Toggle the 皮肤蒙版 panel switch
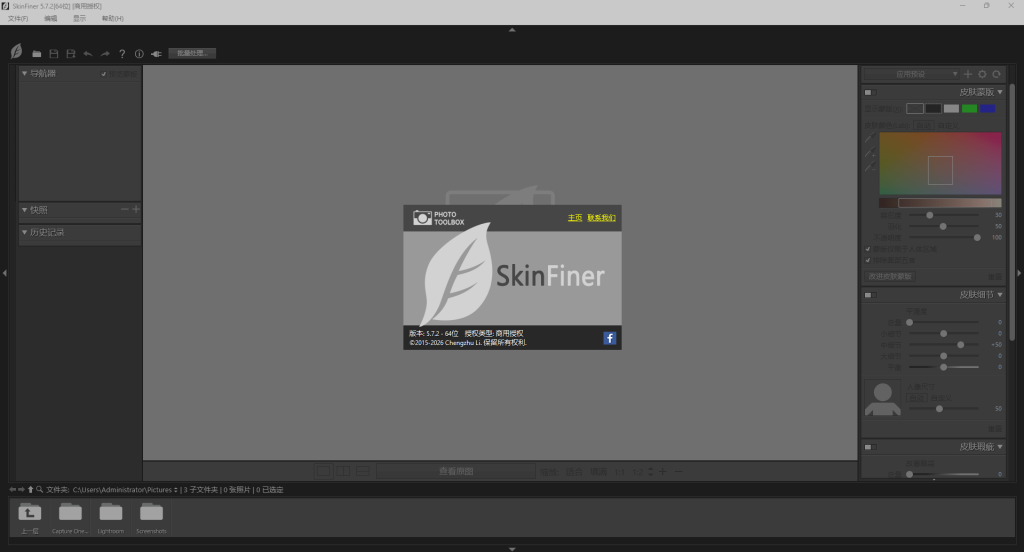The height and width of the screenshot is (552, 1024). [x=870, y=92]
